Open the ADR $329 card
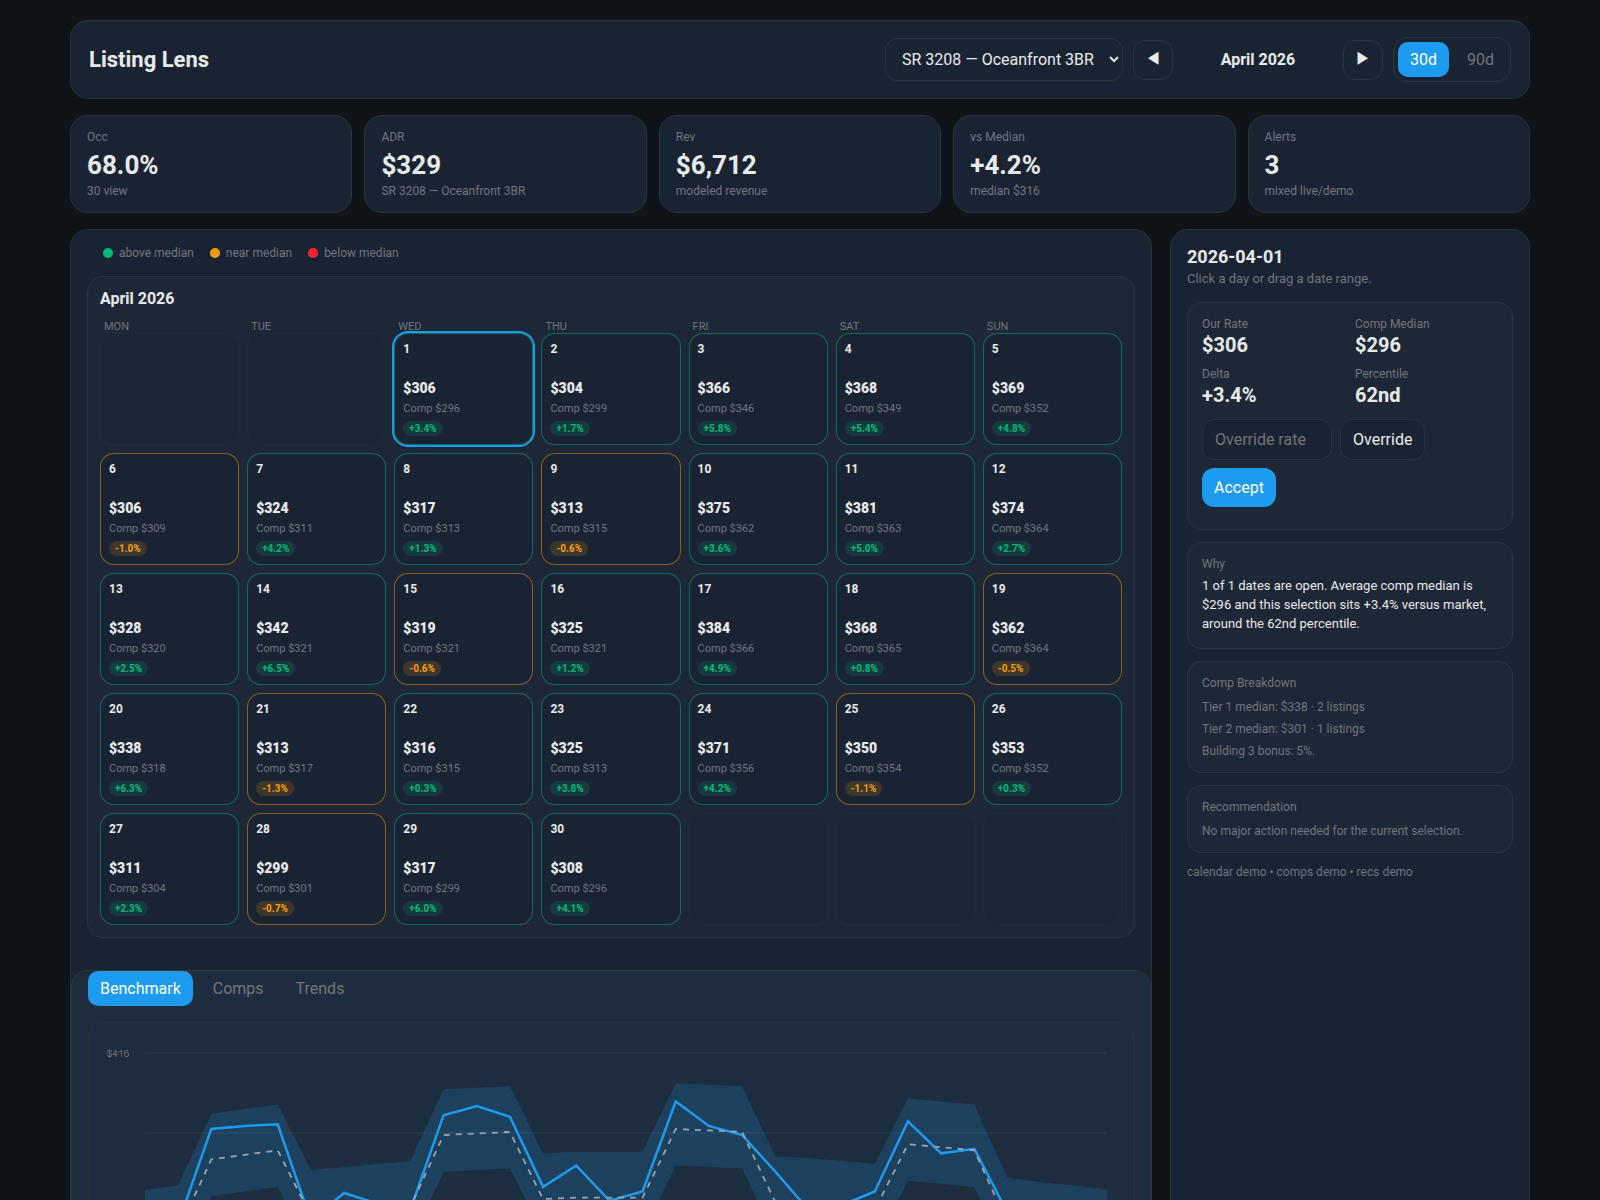This screenshot has height=1200, width=1600. tap(505, 164)
